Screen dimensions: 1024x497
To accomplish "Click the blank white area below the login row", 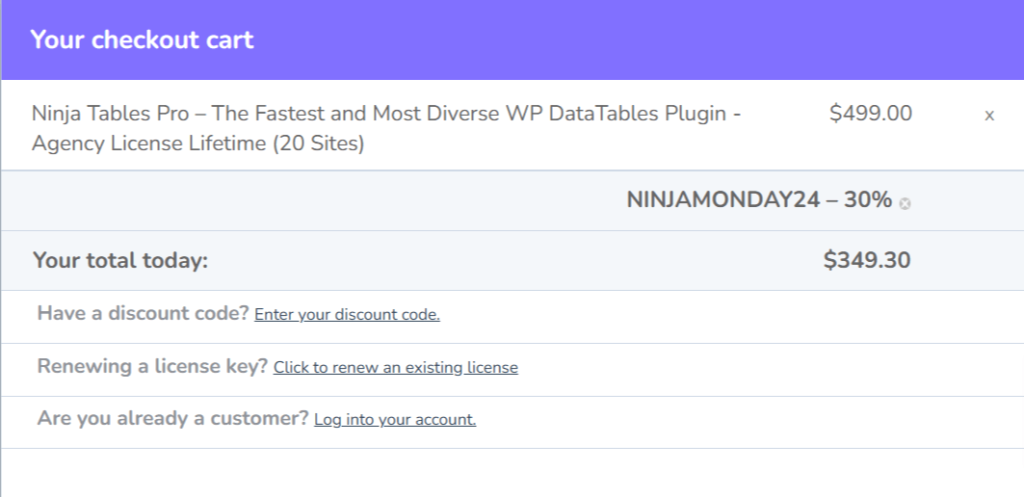I will point(500,473).
